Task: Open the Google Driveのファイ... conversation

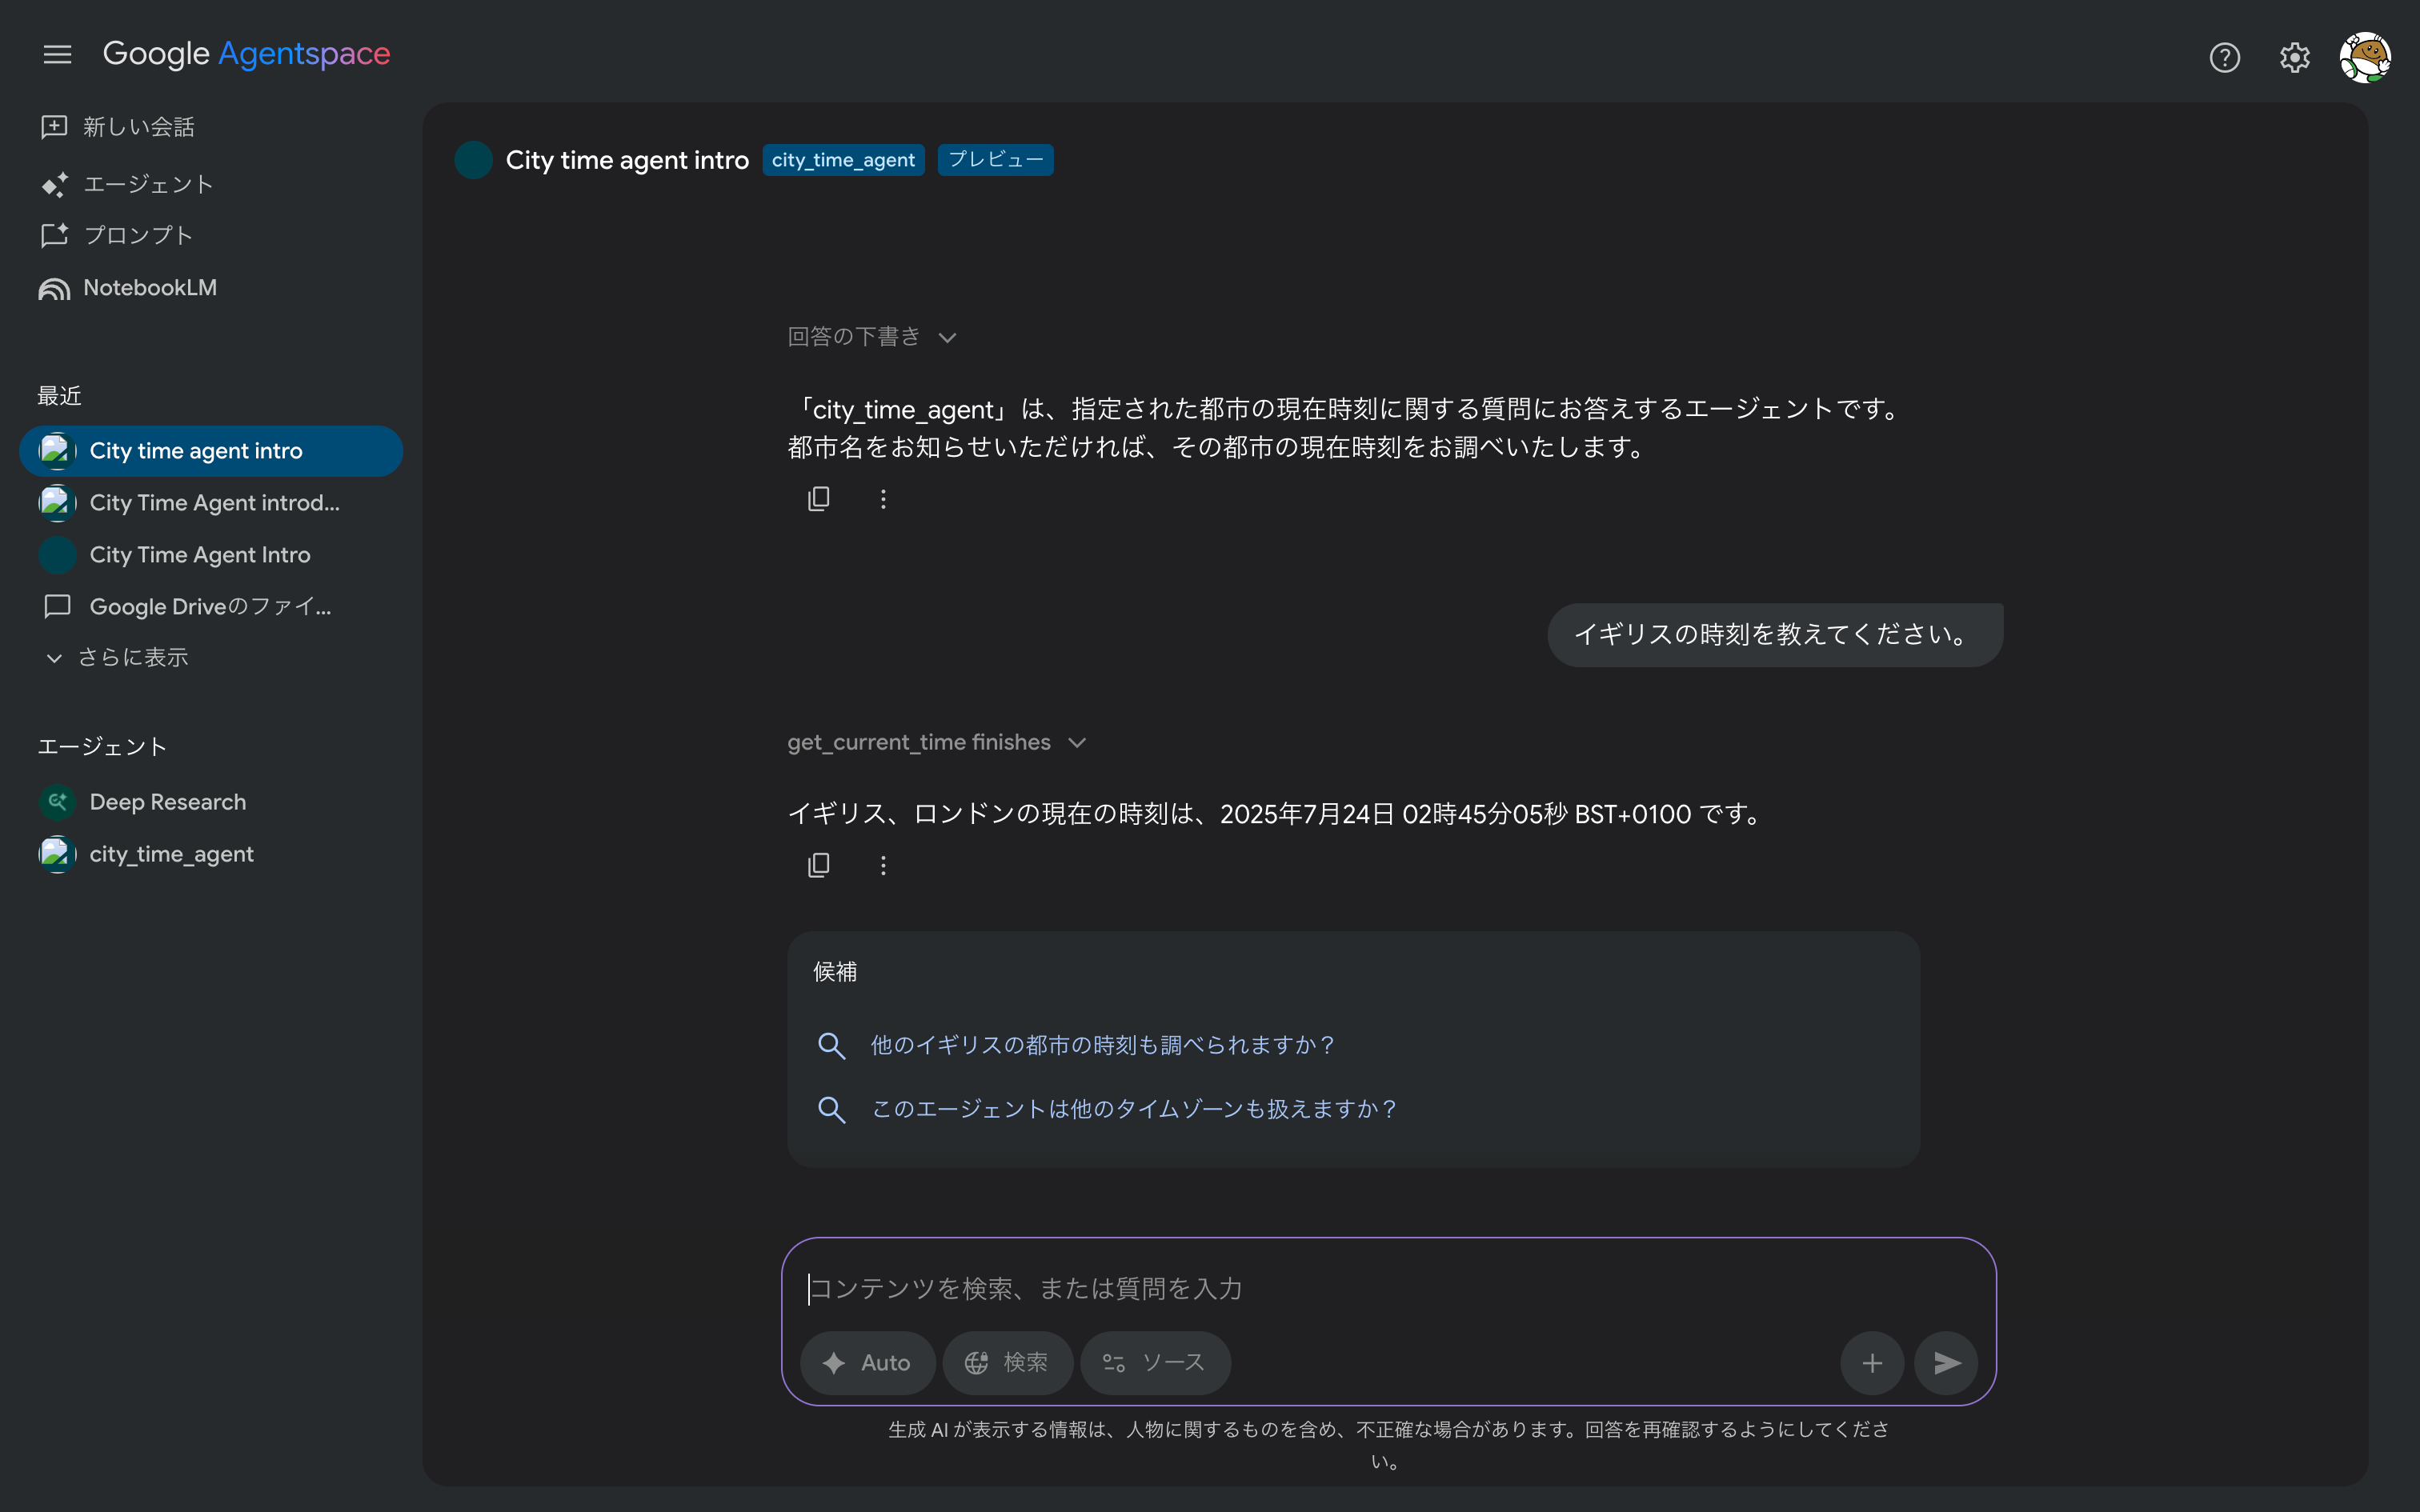Action: 211,606
